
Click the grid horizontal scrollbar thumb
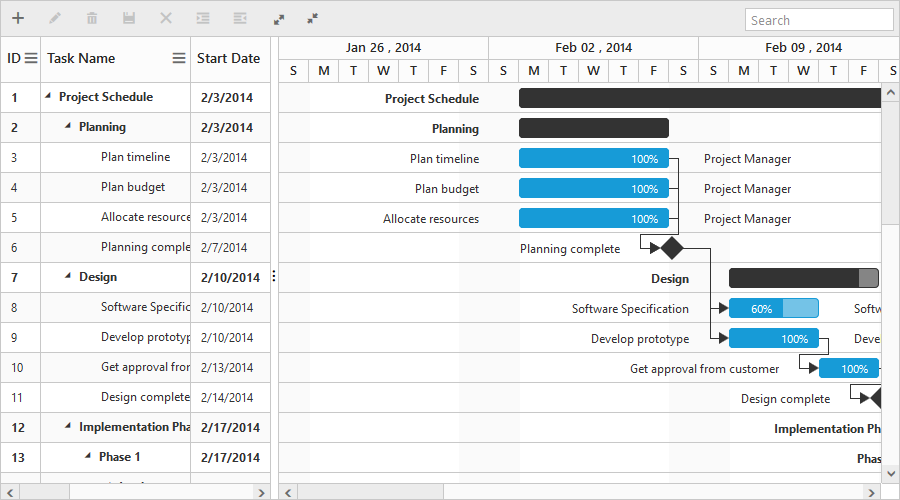click(x=44, y=493)
